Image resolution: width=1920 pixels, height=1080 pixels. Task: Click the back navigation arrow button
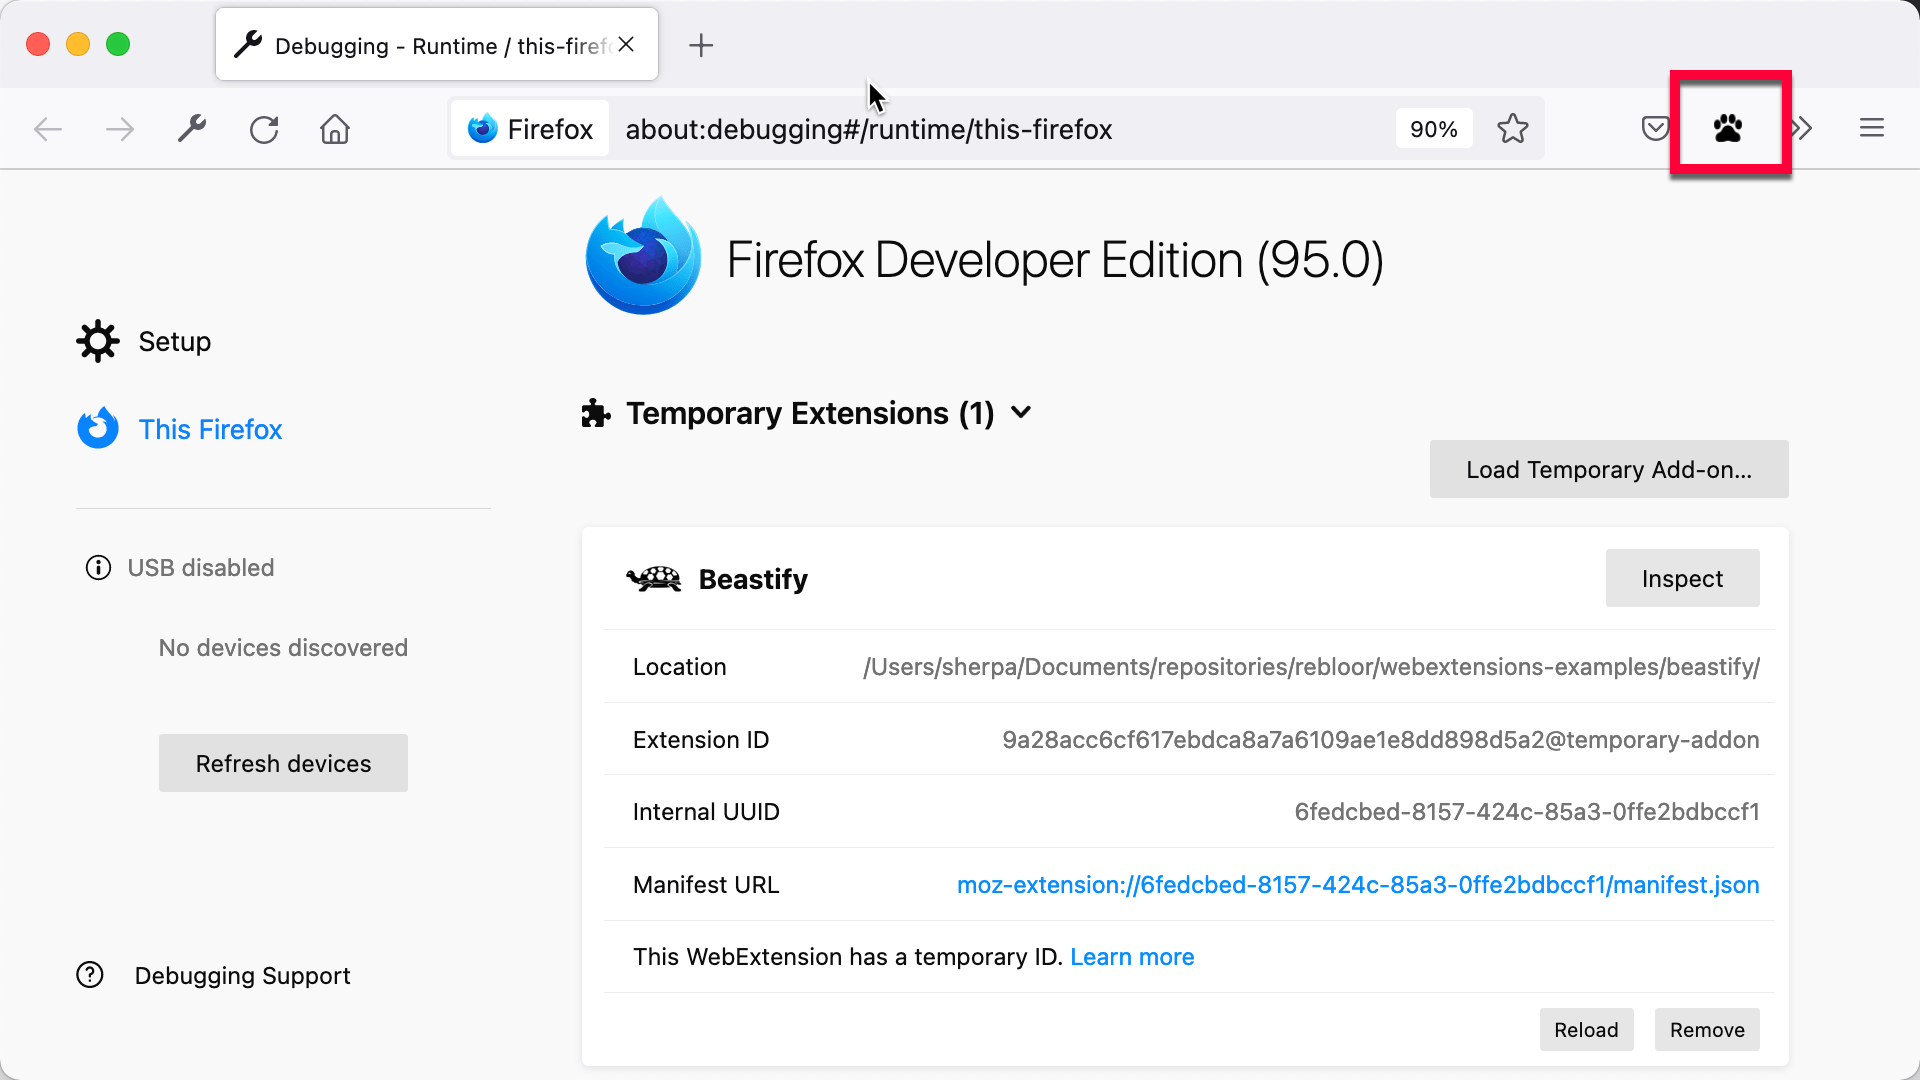click(47, 129)
